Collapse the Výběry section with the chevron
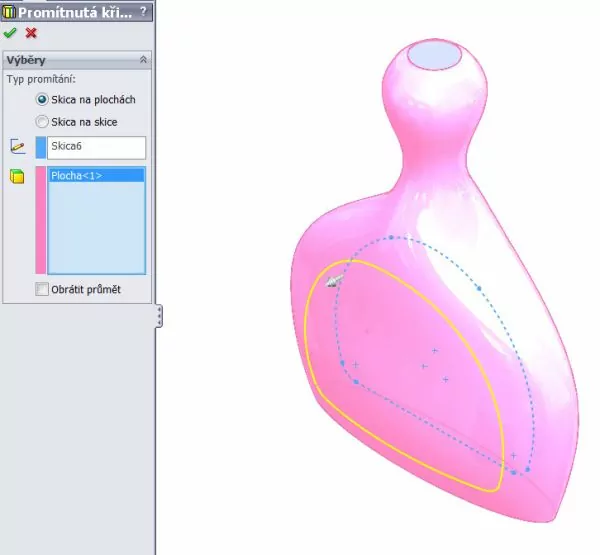600x555 pixels. click(143, 60)
